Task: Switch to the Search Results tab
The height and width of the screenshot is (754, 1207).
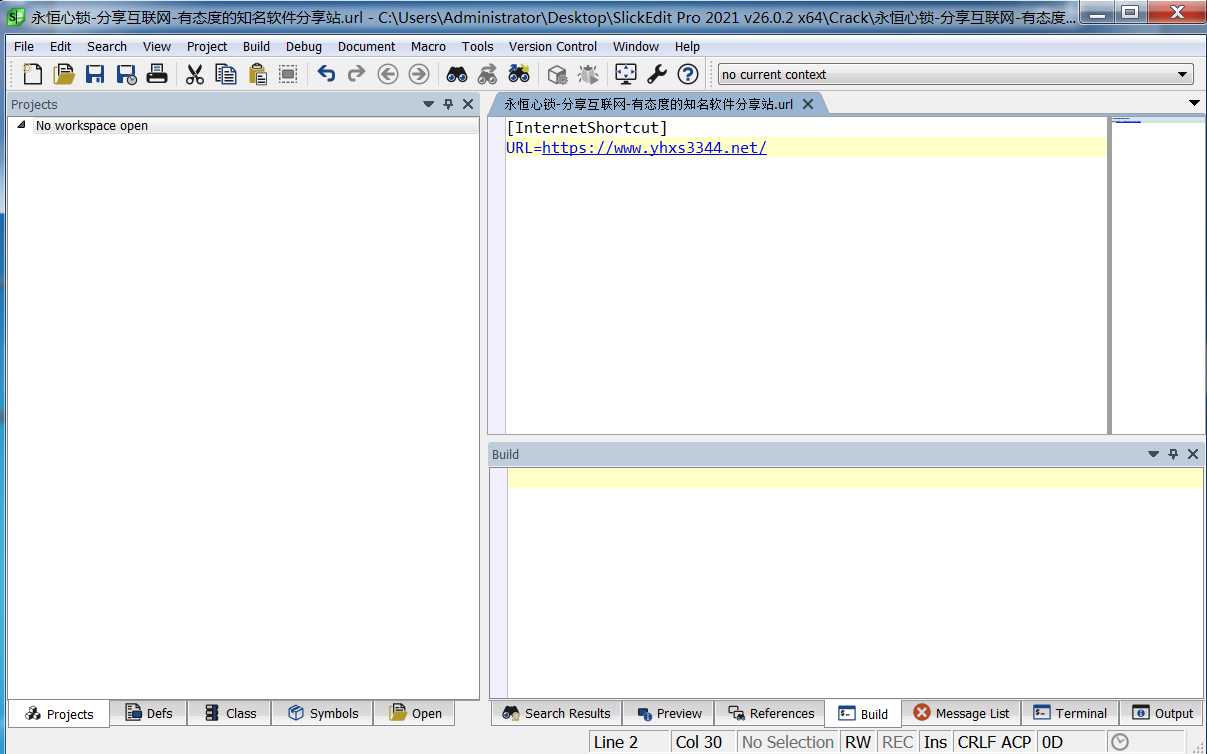Action: [557, 713]
